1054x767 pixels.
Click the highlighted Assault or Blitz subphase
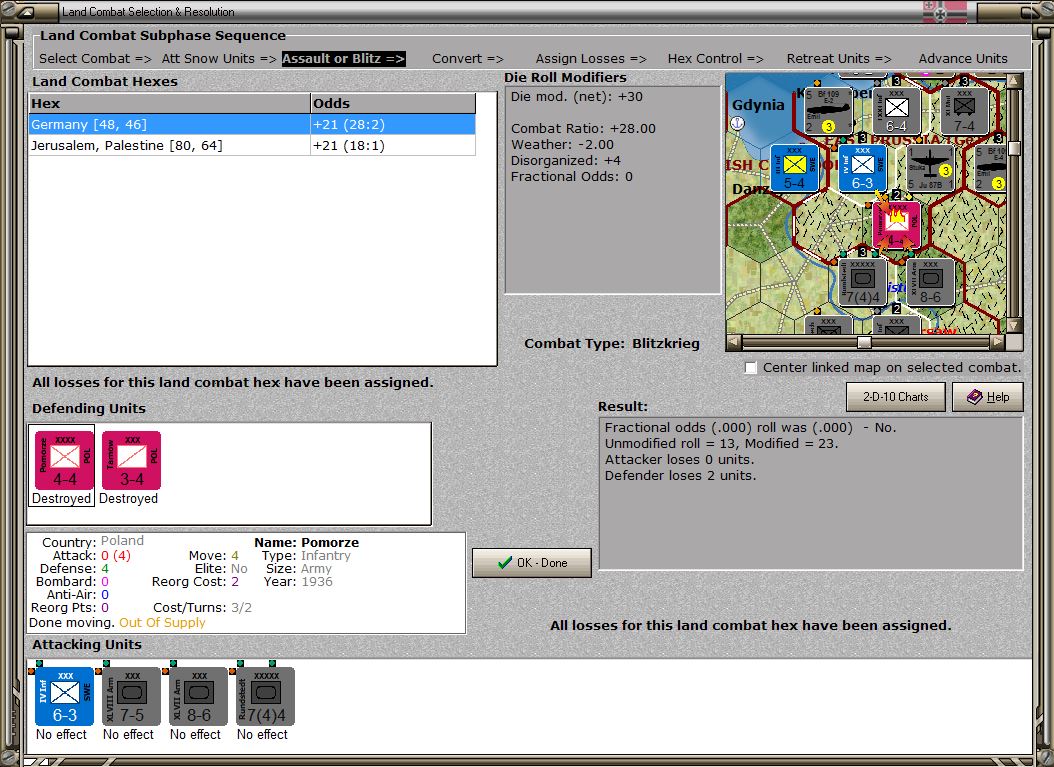(343, 58)
